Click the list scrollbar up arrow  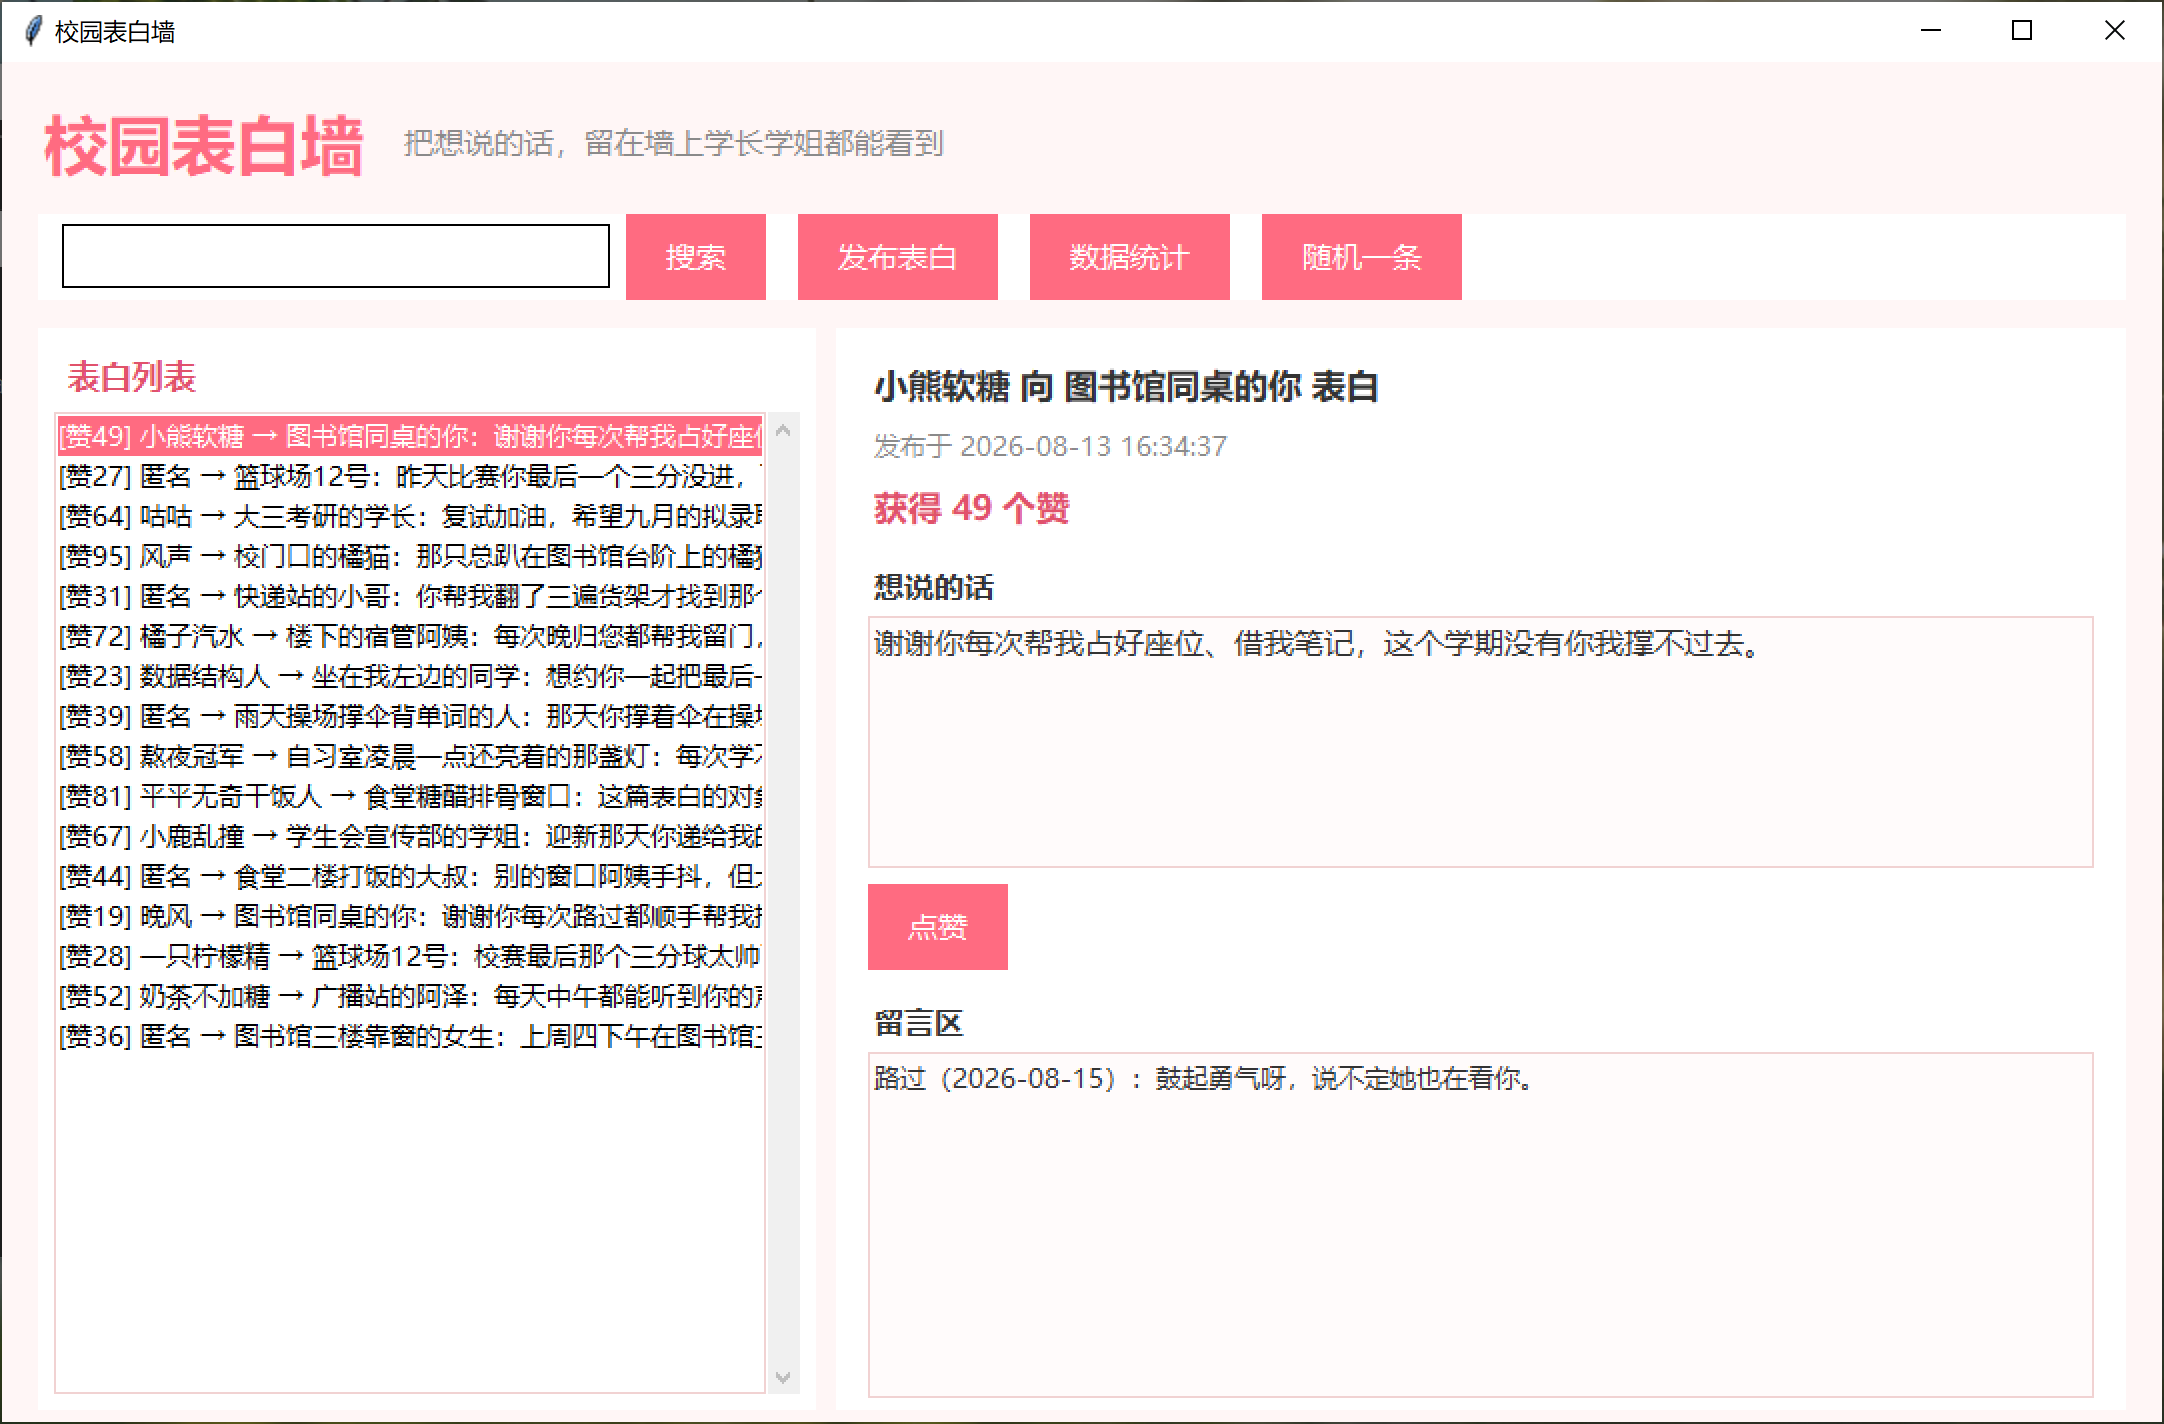point(783,431)
